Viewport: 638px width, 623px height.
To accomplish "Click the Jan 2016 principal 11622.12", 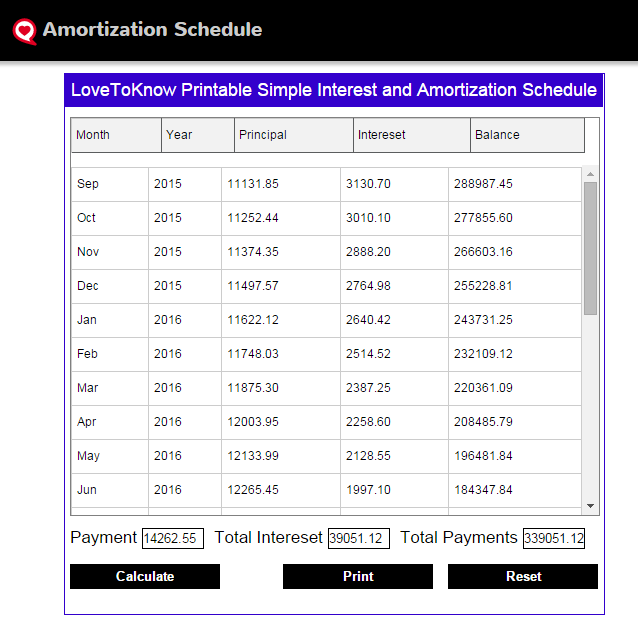I will coord(253,320).
